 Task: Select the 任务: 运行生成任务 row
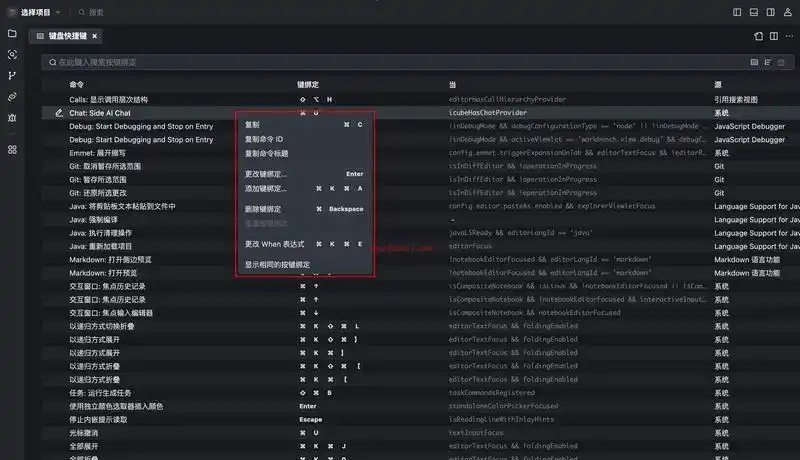point(421,393)
